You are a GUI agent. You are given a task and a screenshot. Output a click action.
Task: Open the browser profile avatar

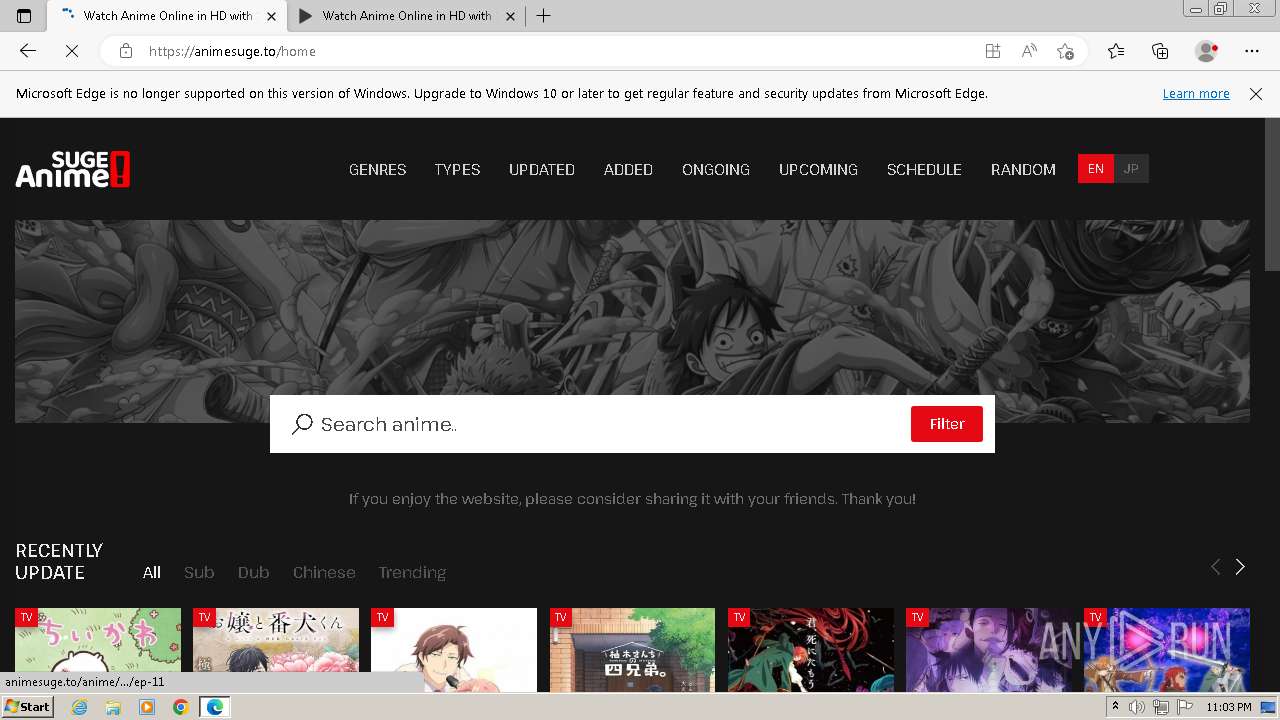click(x=1206, y=51)
